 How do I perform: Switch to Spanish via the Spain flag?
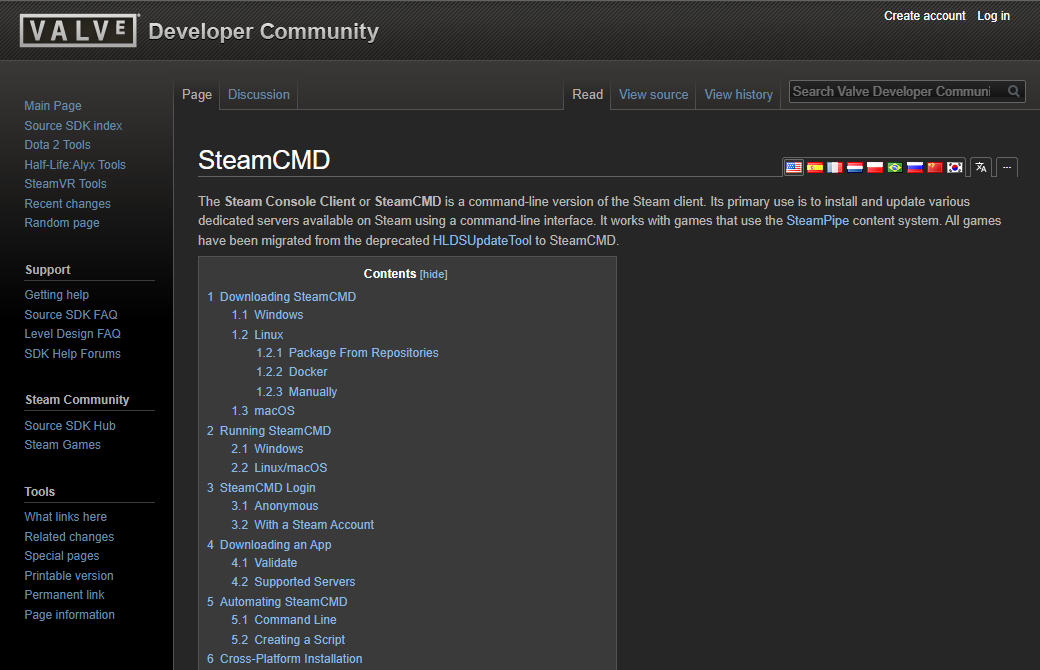[x=814, y=167]
